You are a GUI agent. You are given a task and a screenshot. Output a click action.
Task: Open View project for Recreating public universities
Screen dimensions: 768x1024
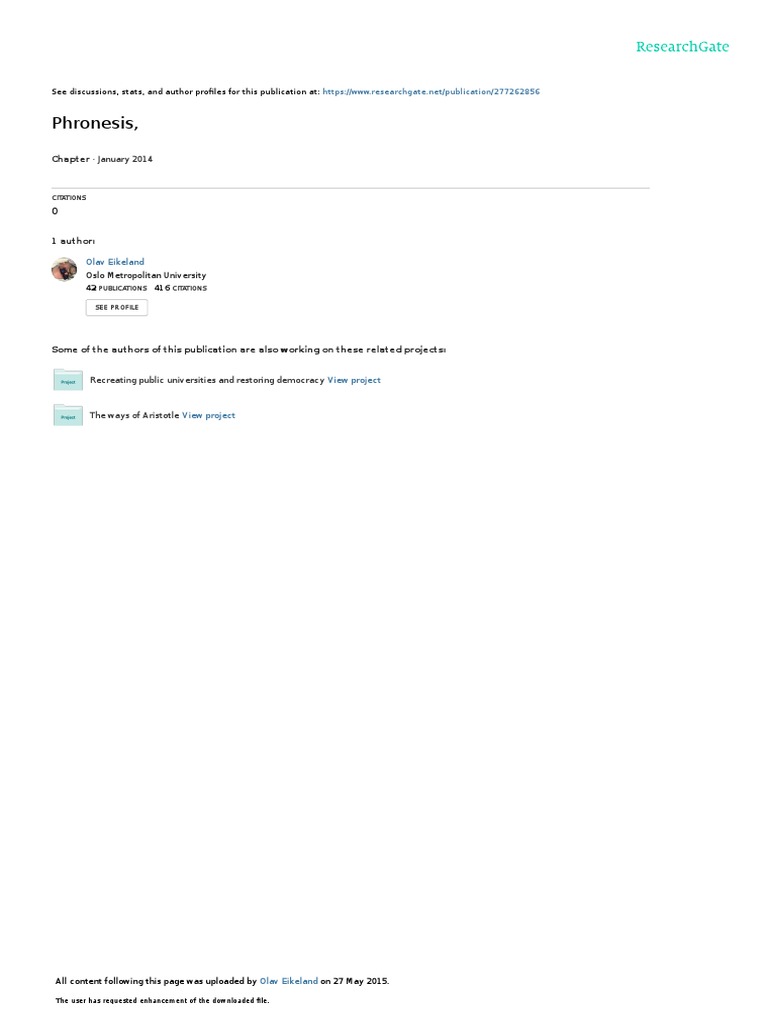pyautogui.click(x=354, y=380)
